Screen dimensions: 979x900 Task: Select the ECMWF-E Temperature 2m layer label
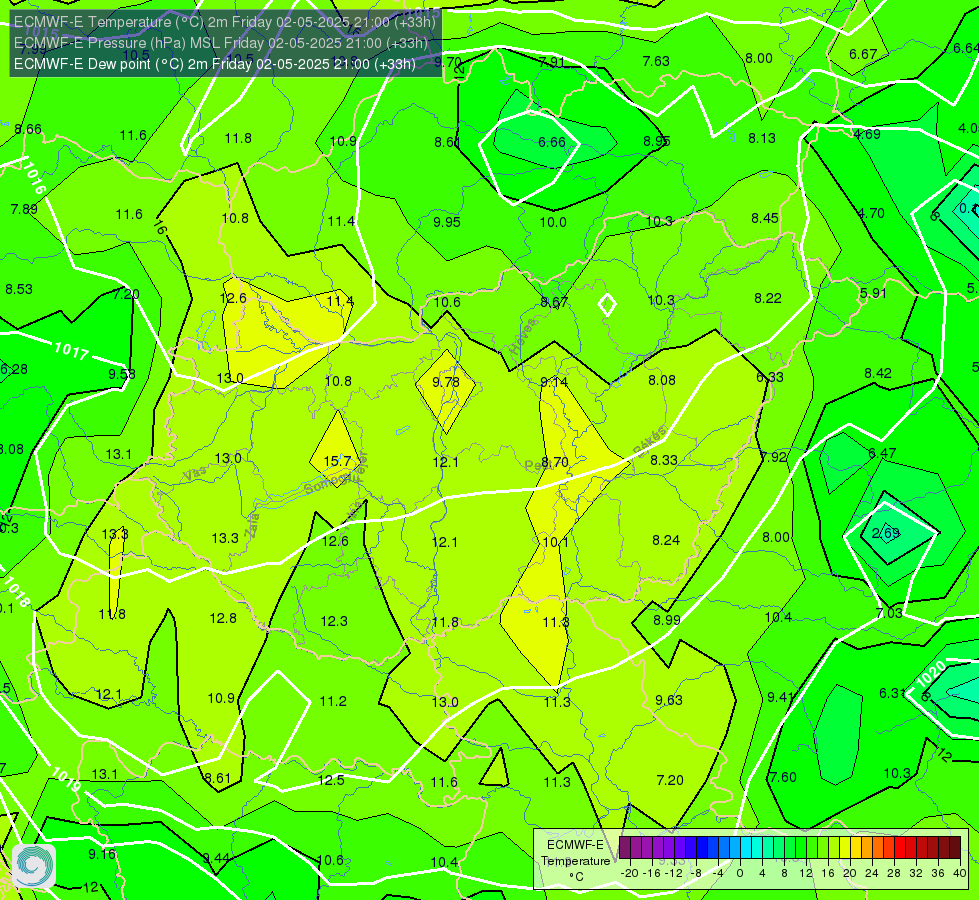(224, 22)
